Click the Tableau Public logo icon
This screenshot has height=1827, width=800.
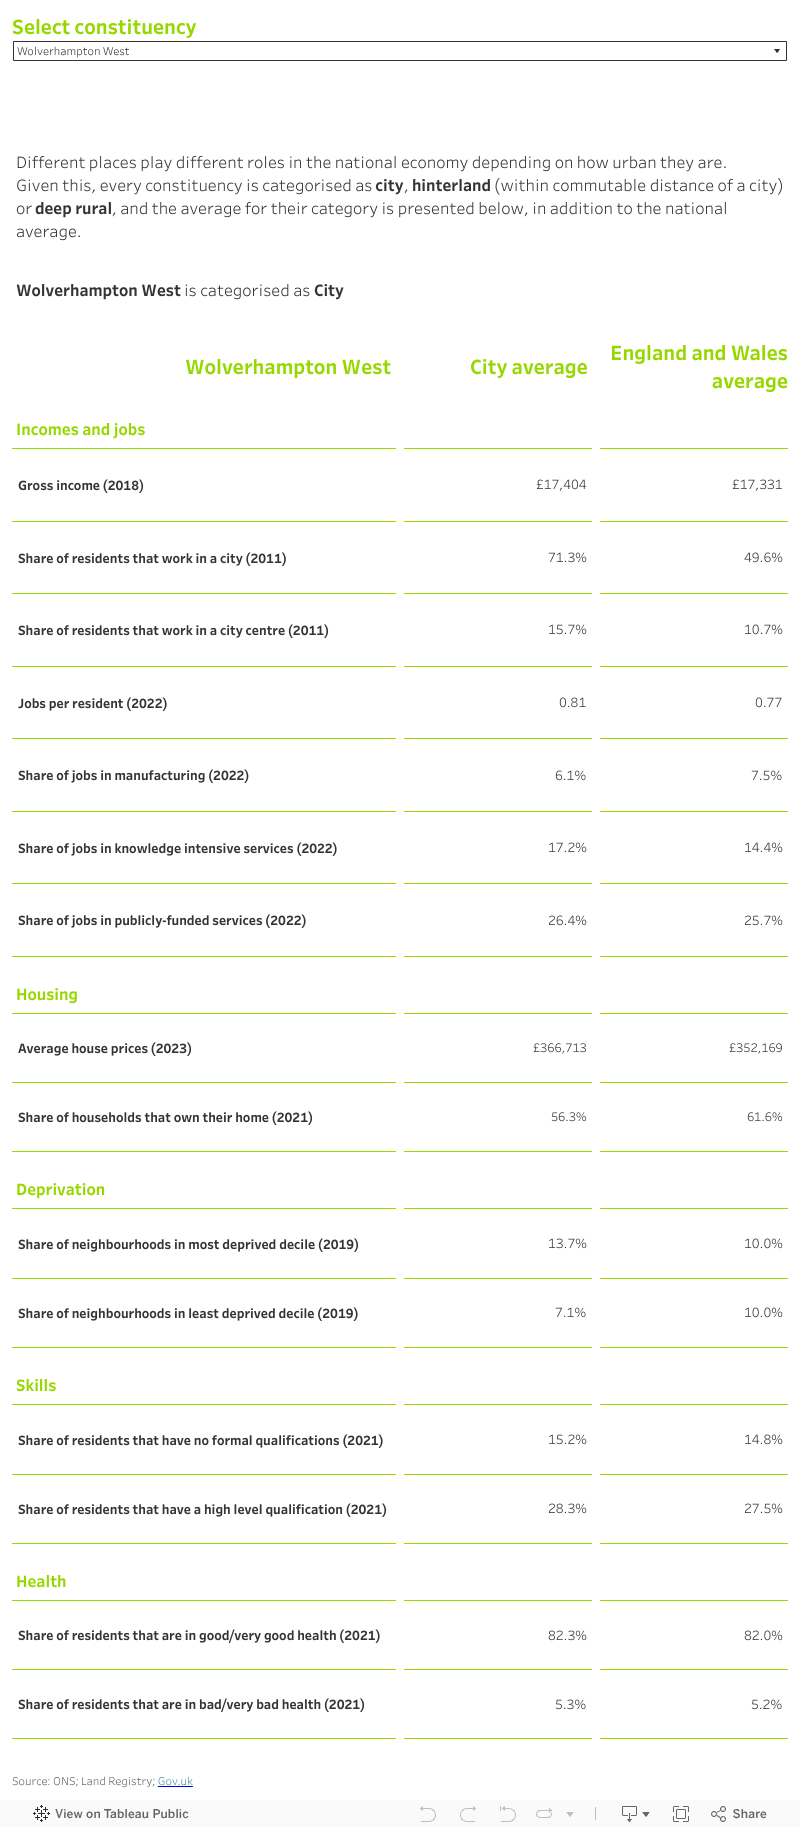tap(40, 1812)
